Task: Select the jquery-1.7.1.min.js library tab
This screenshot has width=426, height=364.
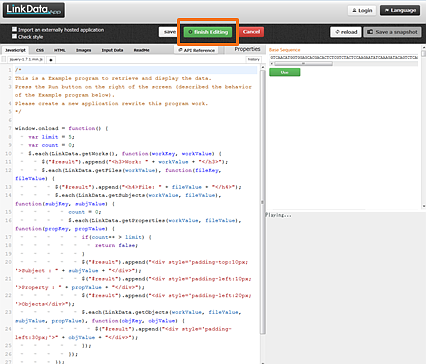Action: (26, 59)
